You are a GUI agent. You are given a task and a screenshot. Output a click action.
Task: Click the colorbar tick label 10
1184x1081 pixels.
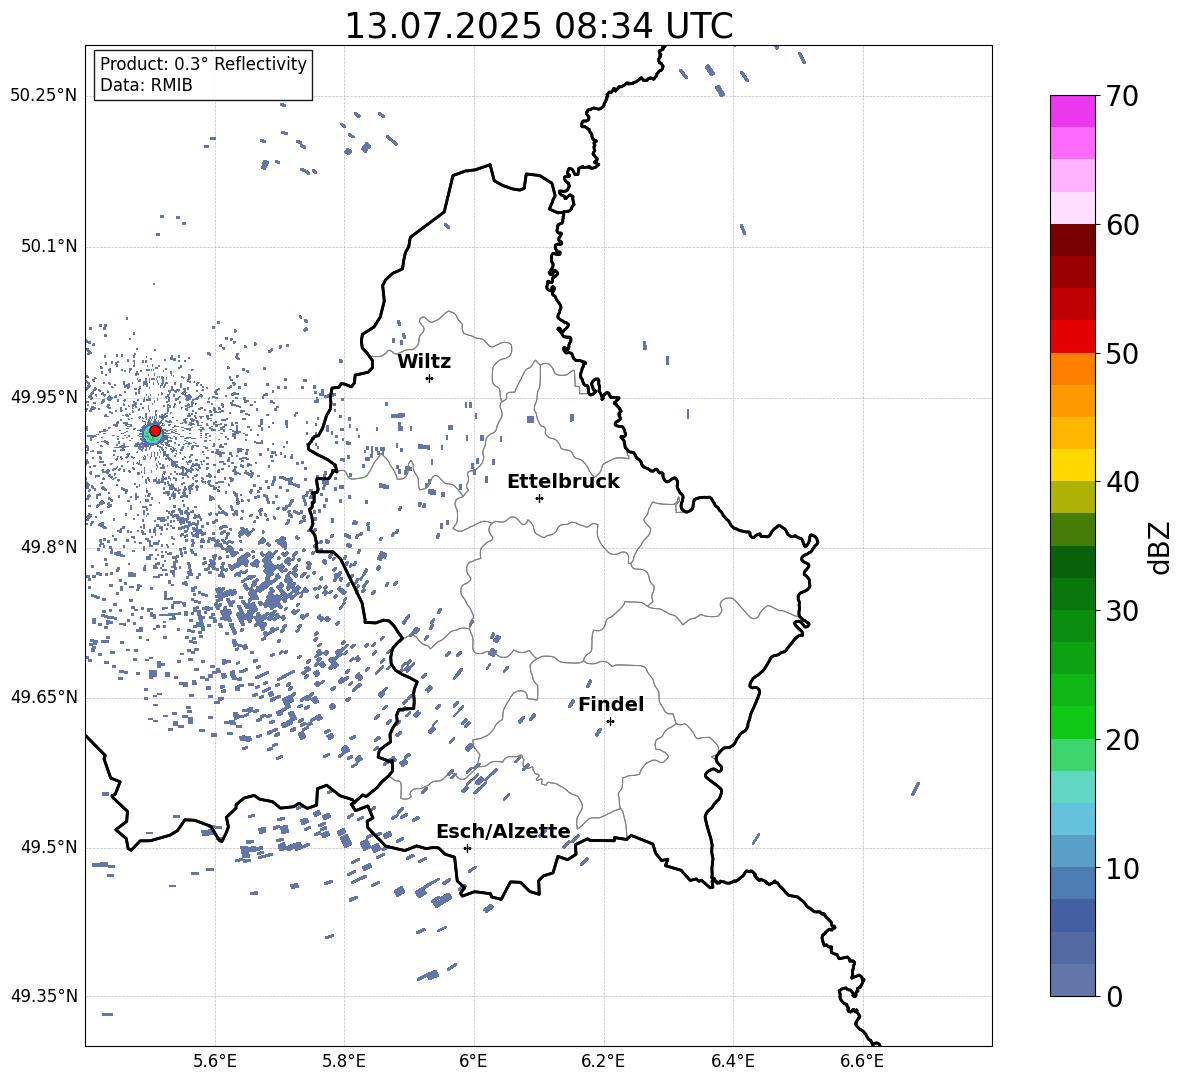point(1122,868)
